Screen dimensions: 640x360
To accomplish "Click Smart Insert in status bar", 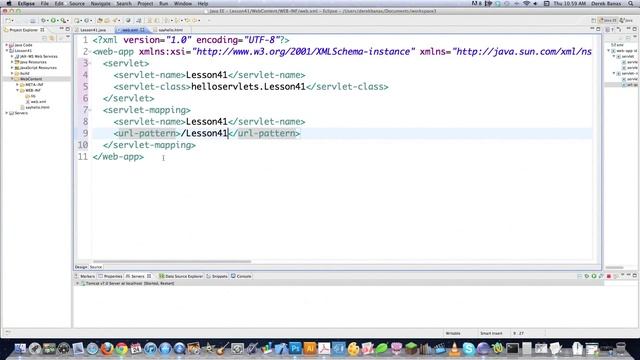I will [491, 333].
